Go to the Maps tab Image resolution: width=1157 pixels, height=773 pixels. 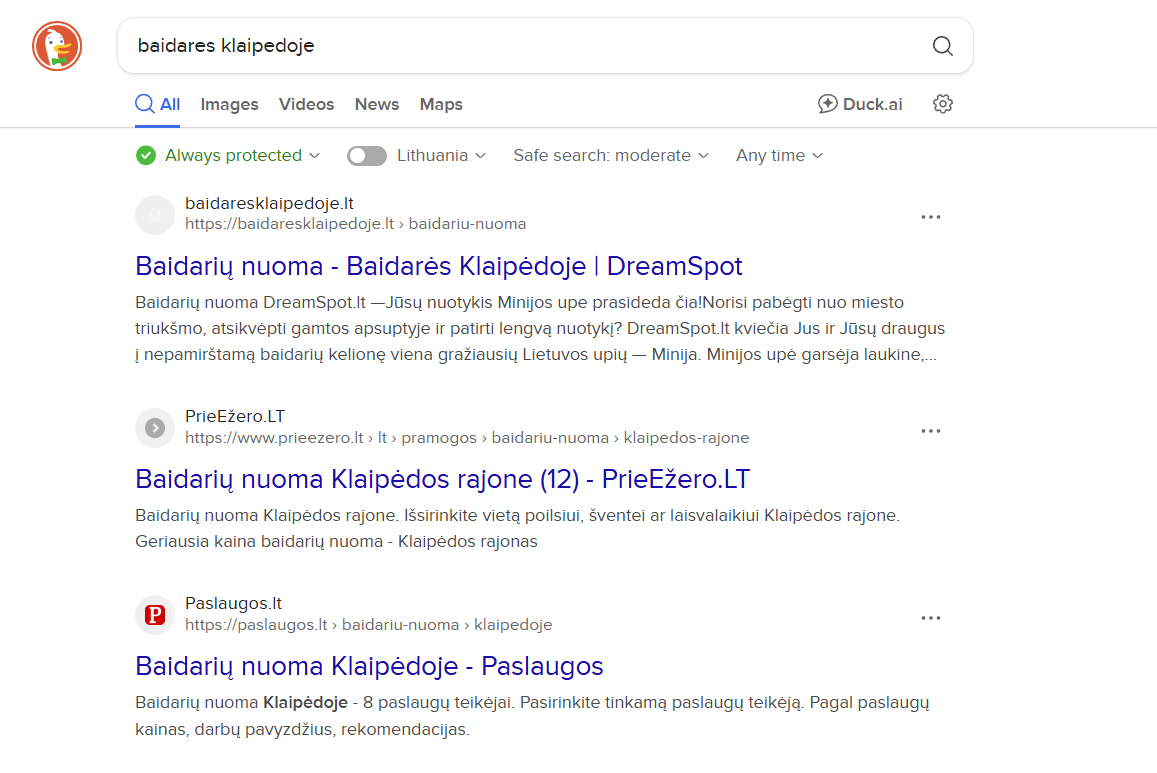[x=441, y=104]
